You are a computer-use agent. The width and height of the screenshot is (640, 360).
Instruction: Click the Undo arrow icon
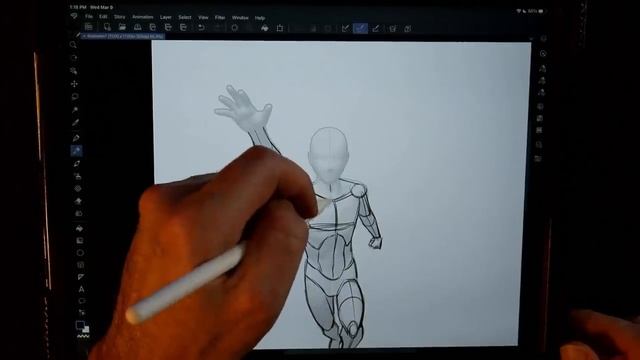[x=201, y=28]
